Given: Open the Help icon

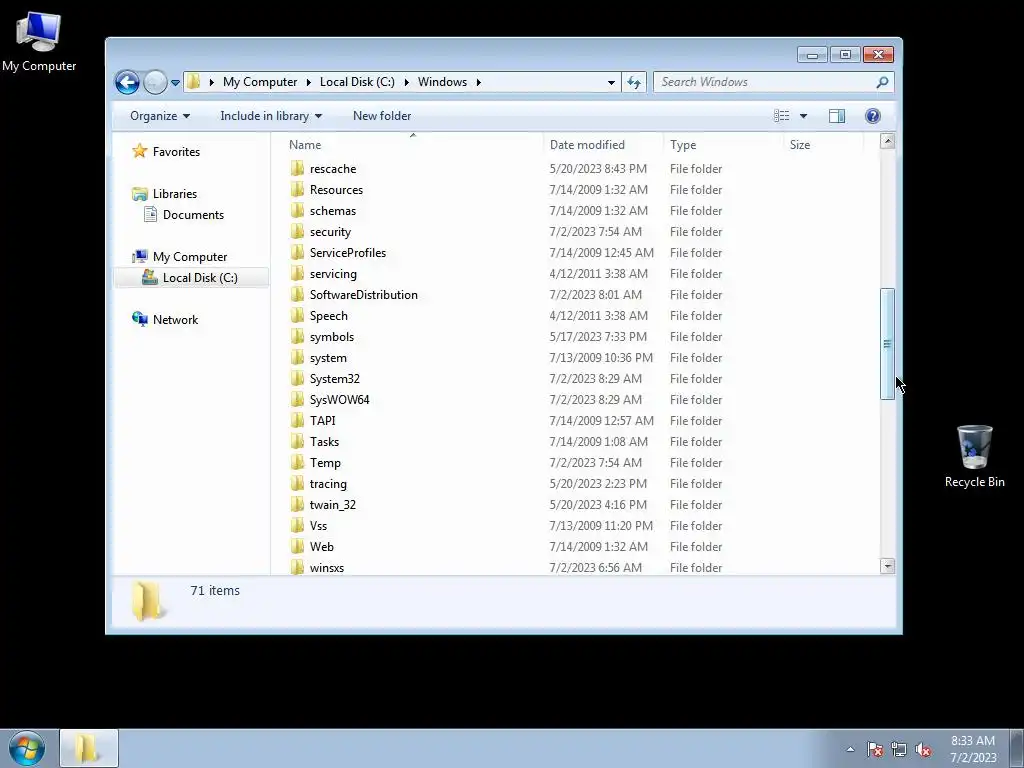Looking at the screenshot, I should (x=872, y=116).
